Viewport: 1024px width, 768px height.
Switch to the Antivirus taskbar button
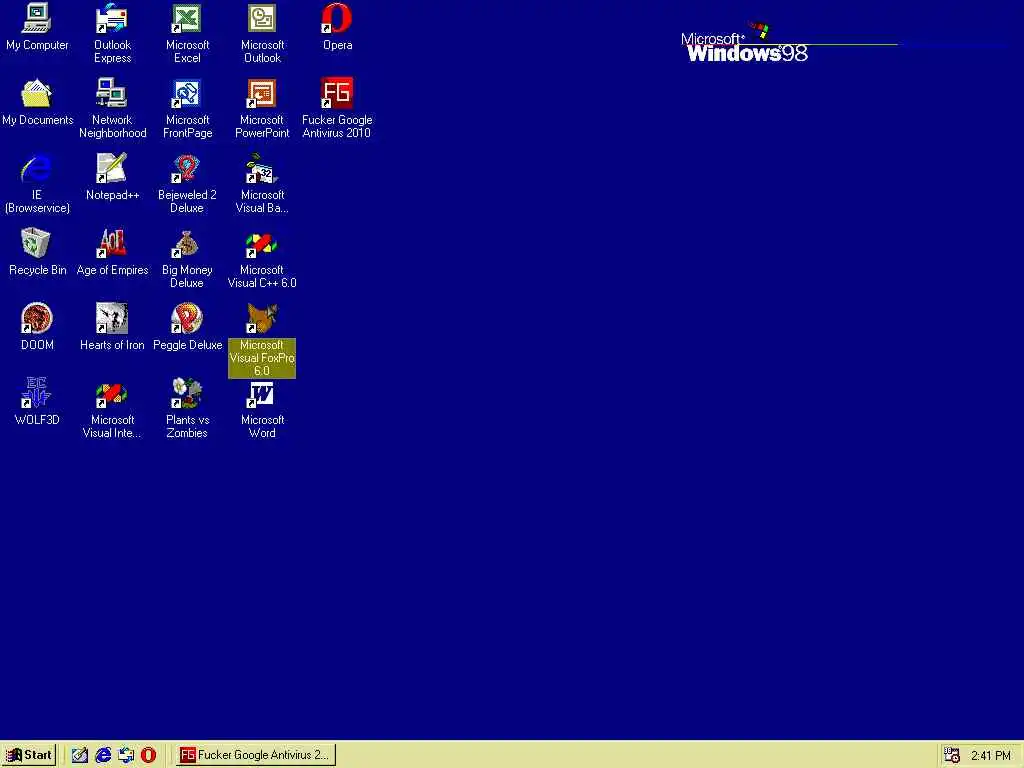pyautogui.click(x=255, y=755)
